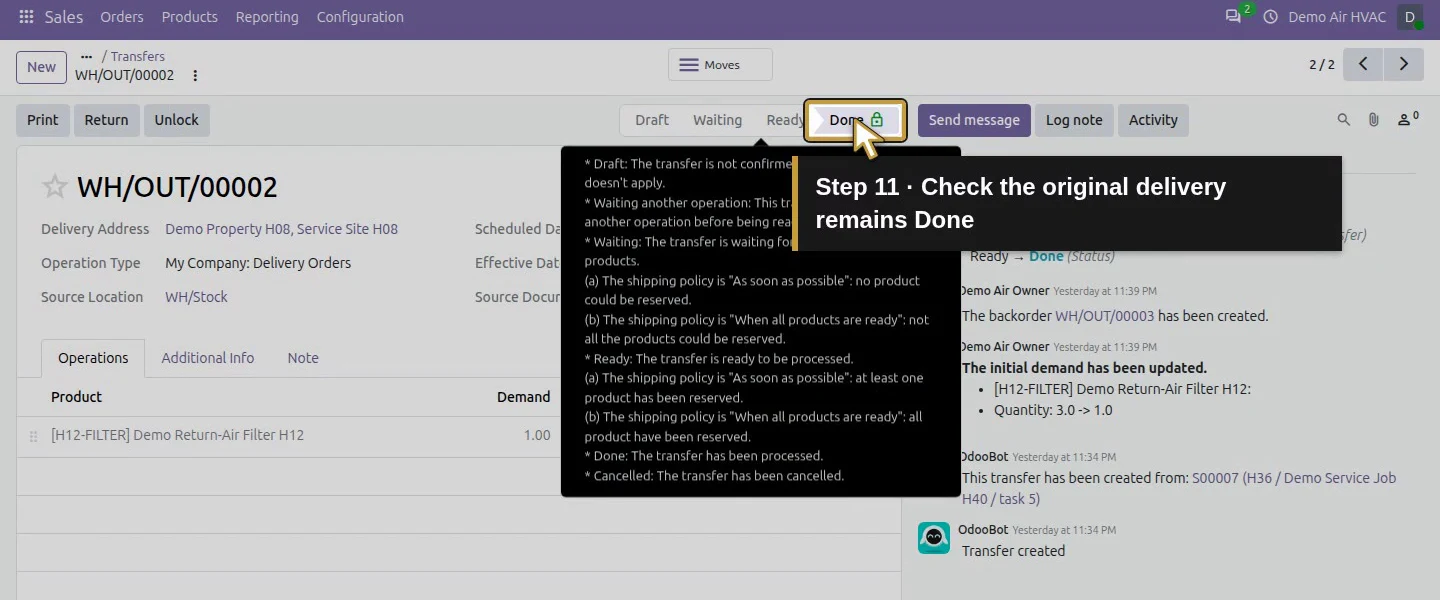This screenshot has height=600, width=1440.
Task: Open the Odoo apps grid menu
Action: (x=26, y=17)
